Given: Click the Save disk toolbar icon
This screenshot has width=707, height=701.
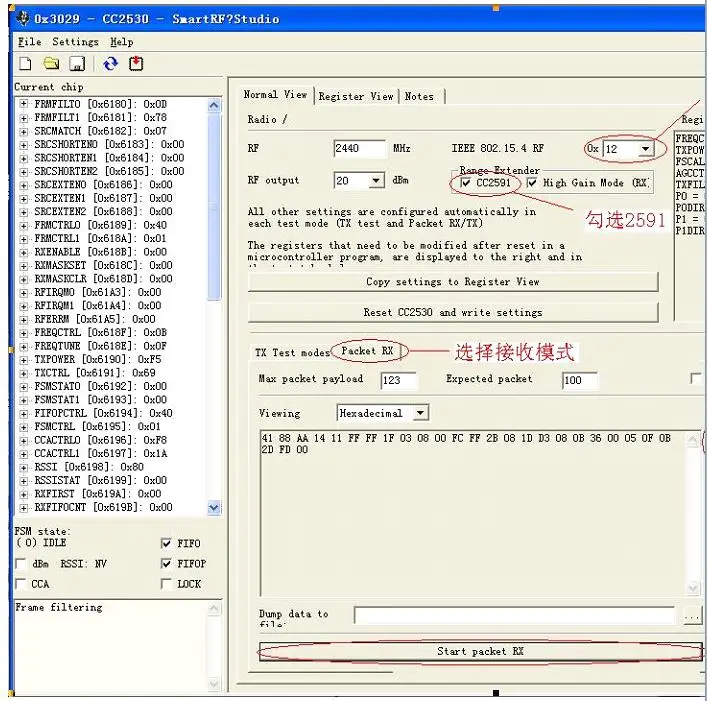Looking at the screenshot, I should coord(77,64).
